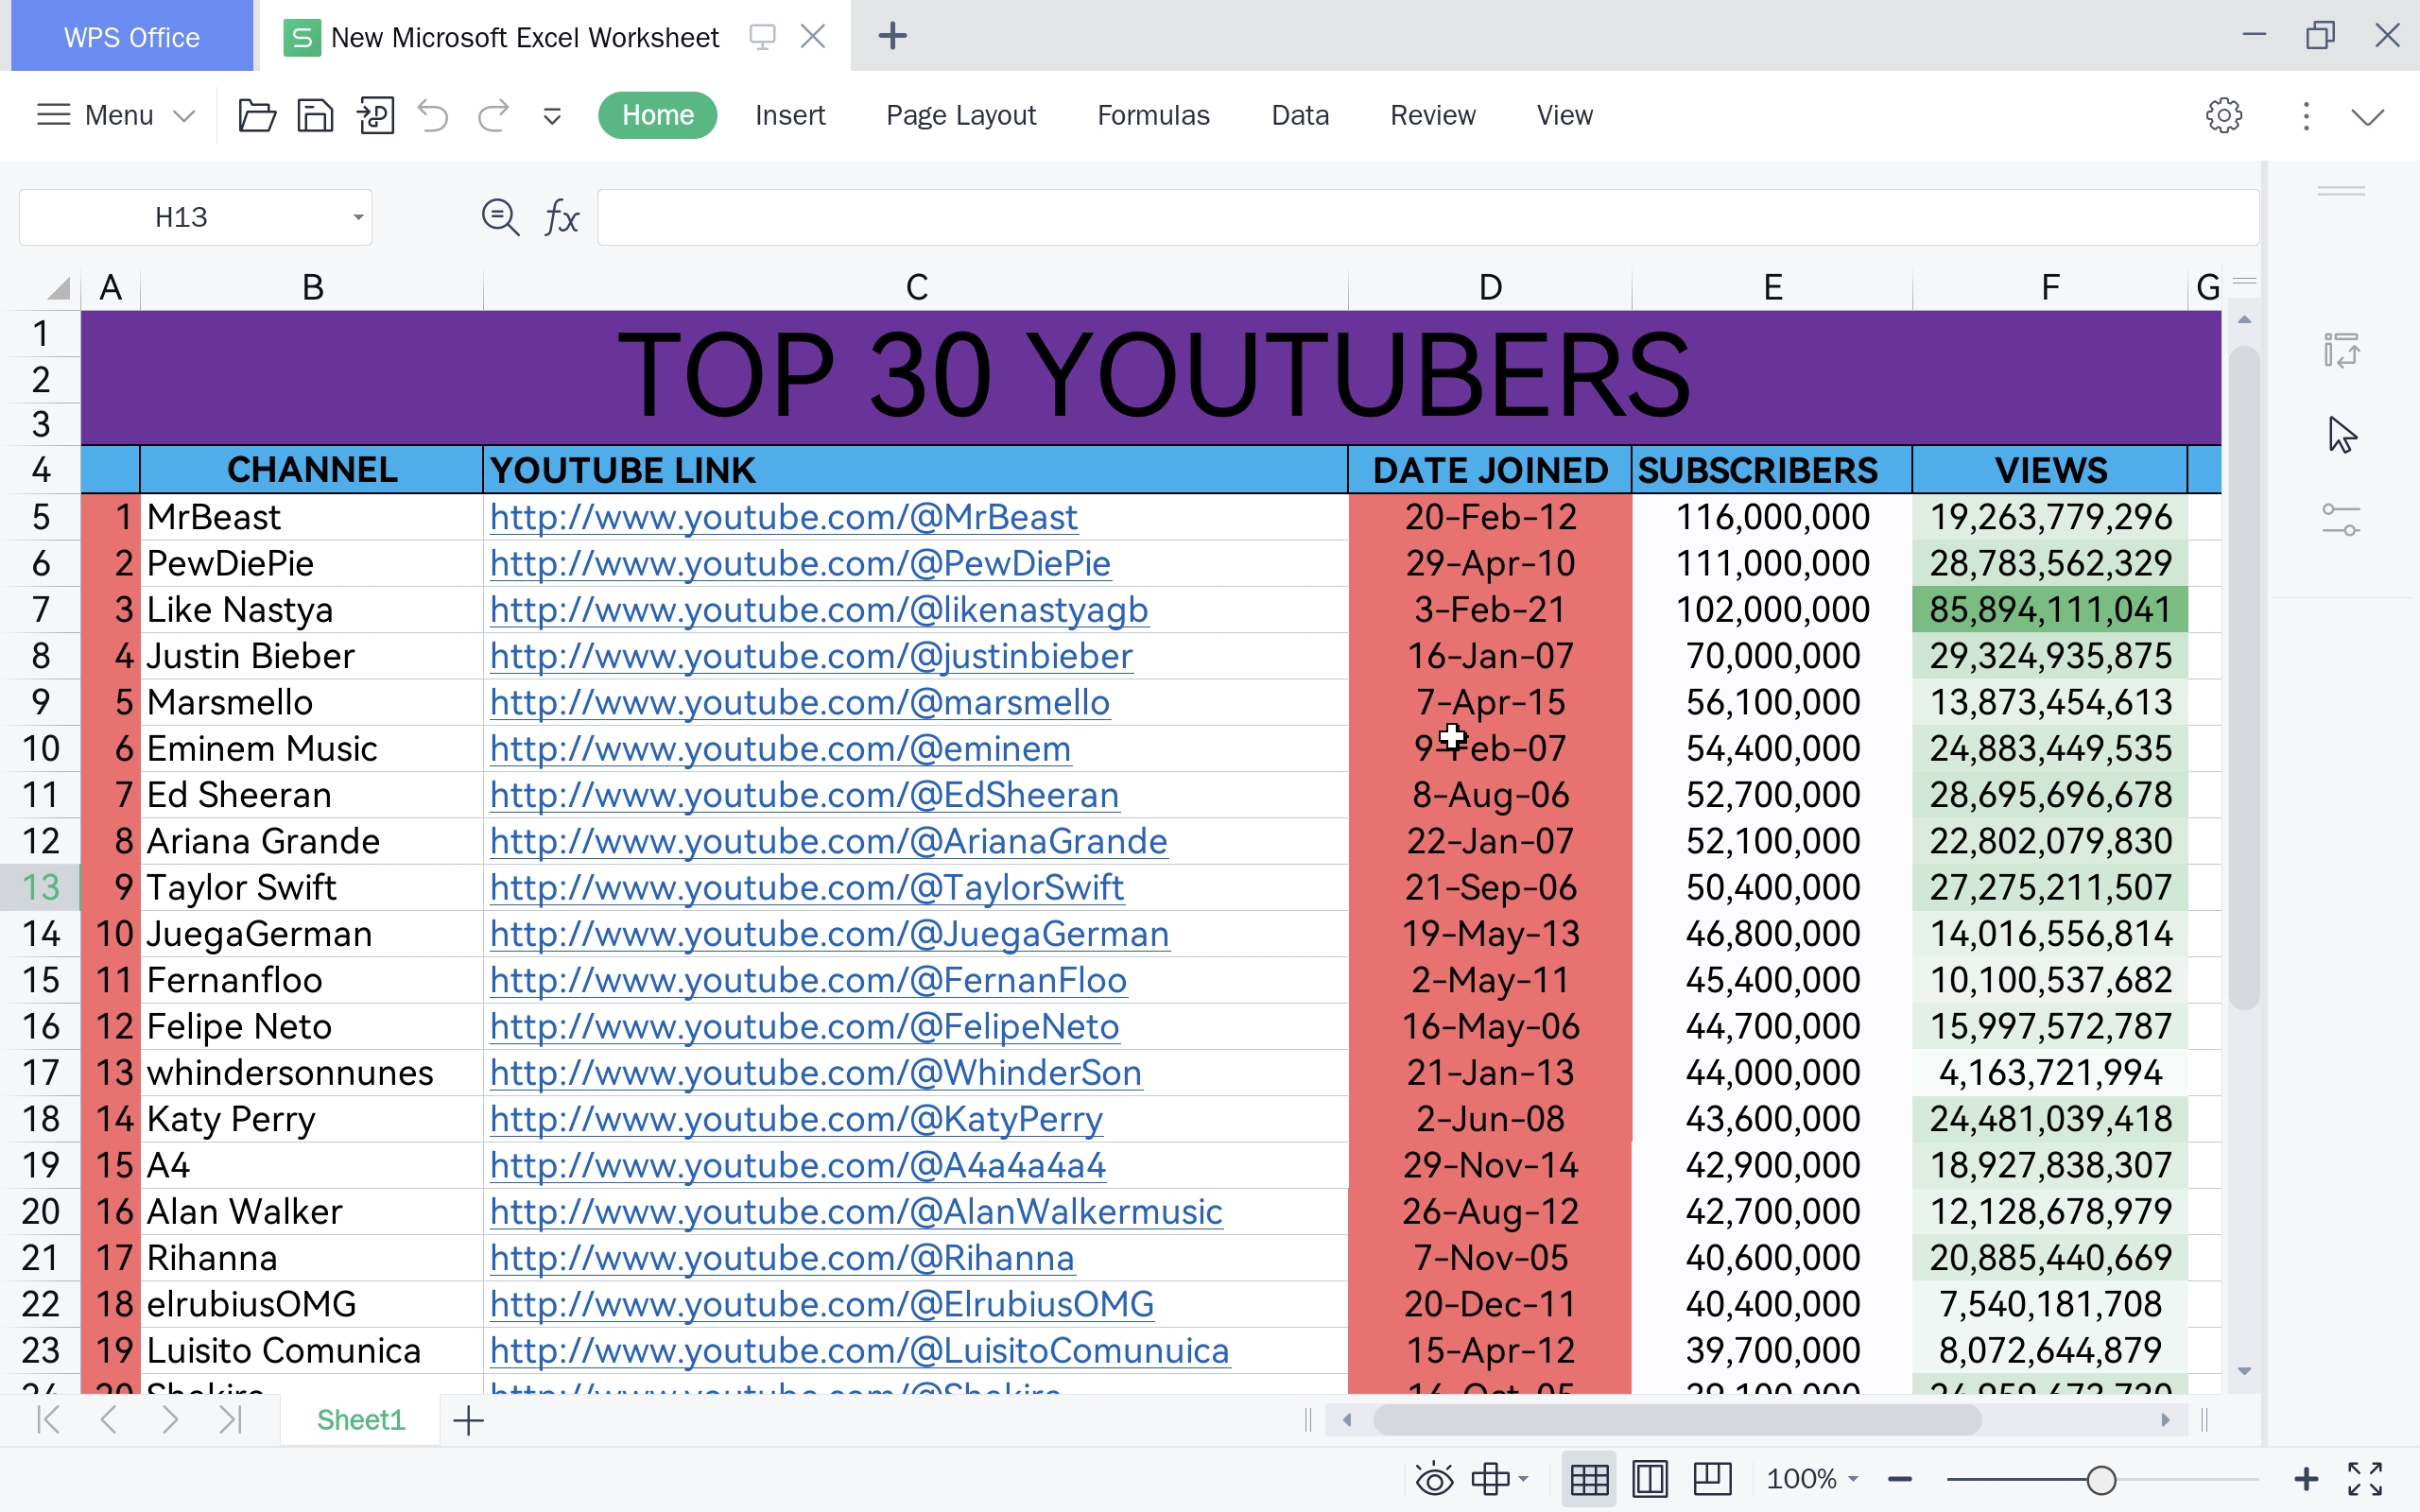The image size is (2420, 1512).
Task: Open the settings gear icon
Action: pyautogui.click(x=2223, y=115)
